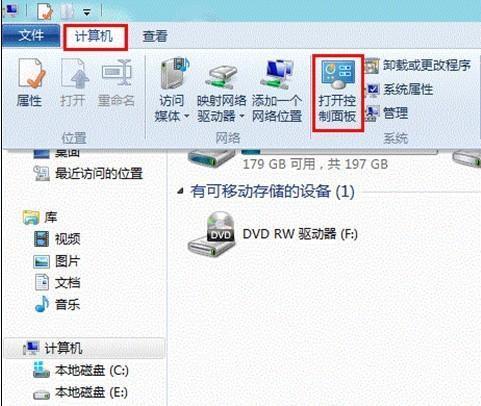Select Local Disk (C:) in navigation pane
This screenshot has height=406, width=481.
pyautogui.click(x=91, y=370)
